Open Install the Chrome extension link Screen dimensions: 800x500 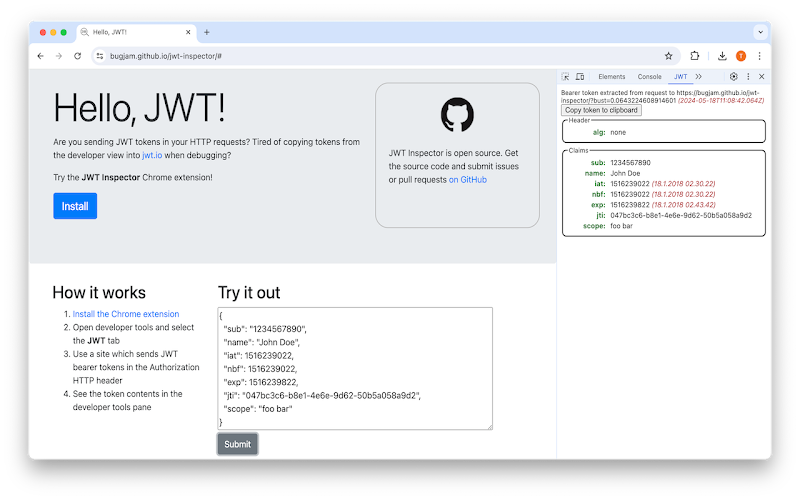(x=126, y=314)
